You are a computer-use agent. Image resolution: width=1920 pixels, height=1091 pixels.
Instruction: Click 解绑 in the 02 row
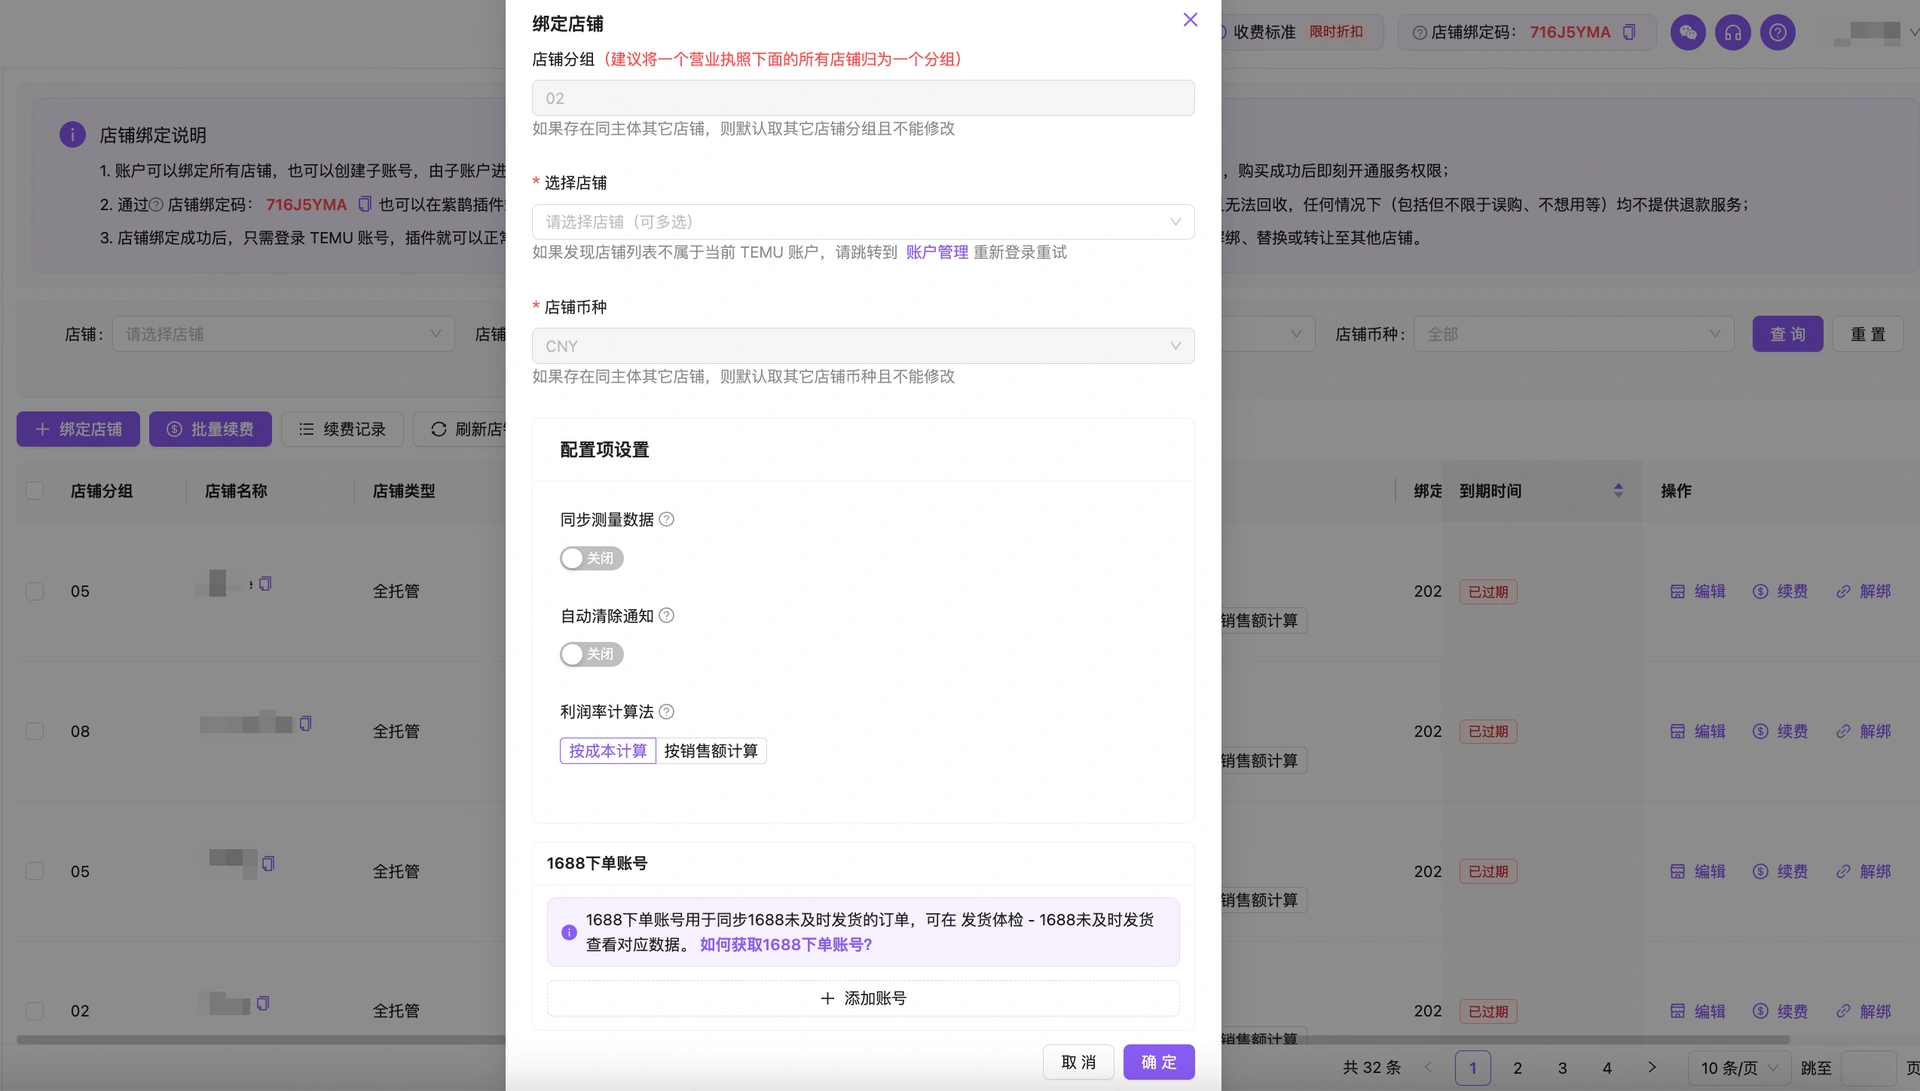(1863, 1011)
